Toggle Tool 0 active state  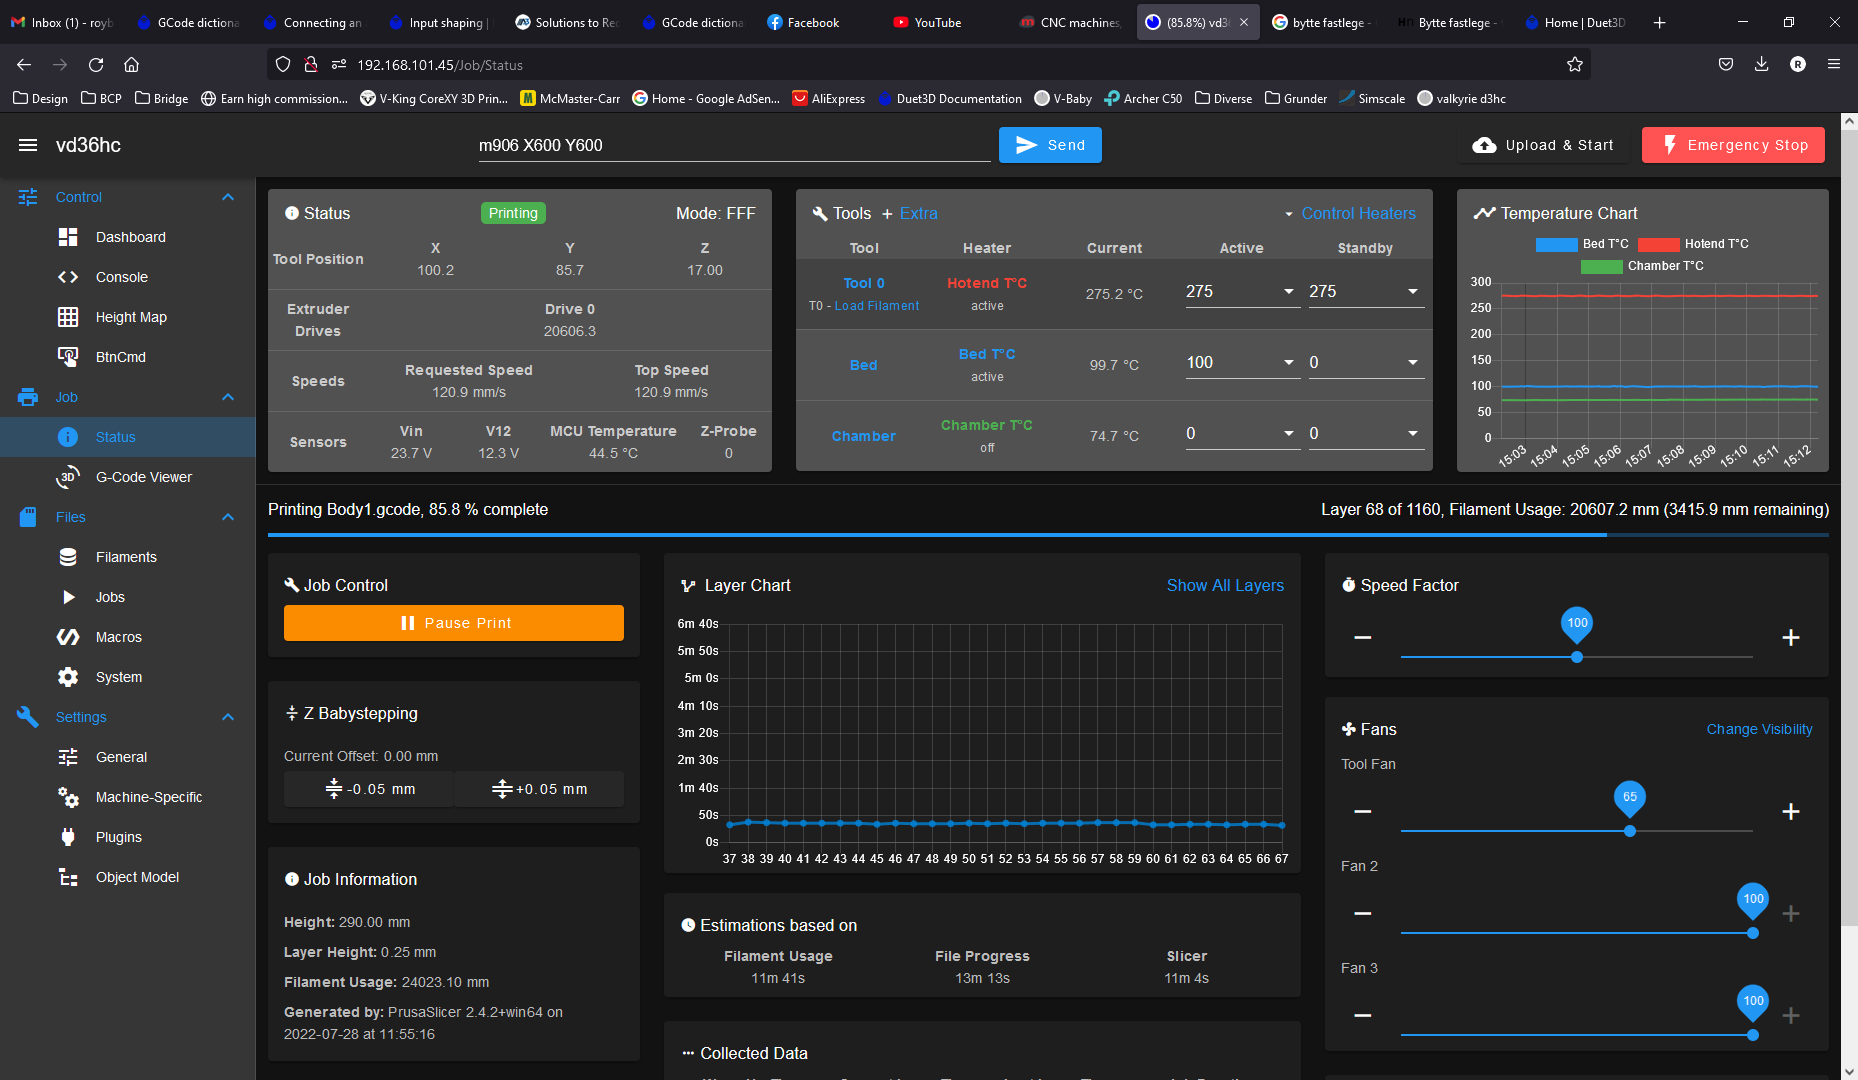(863, 283)
